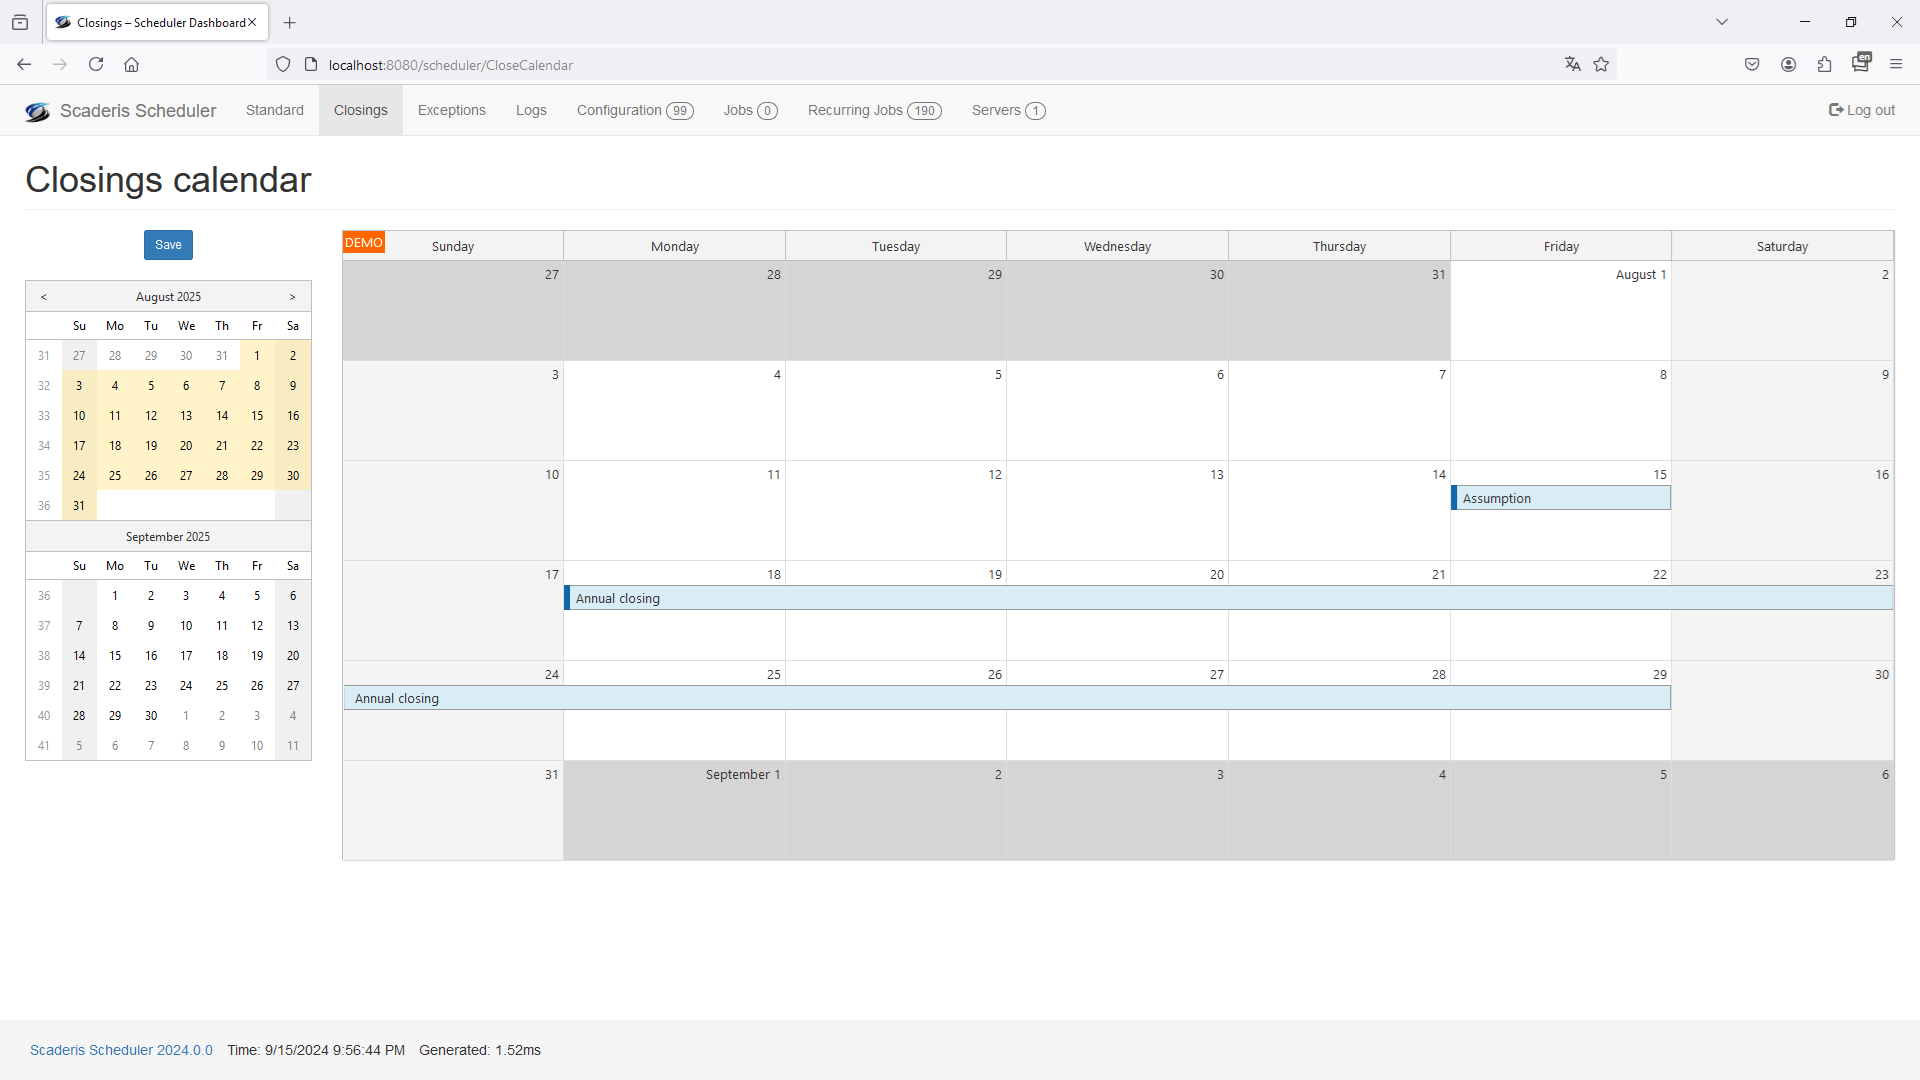The height and width of the screenshot is (1080, 1920).
Task: Click the translate page icon
Action: (1572, 65)
